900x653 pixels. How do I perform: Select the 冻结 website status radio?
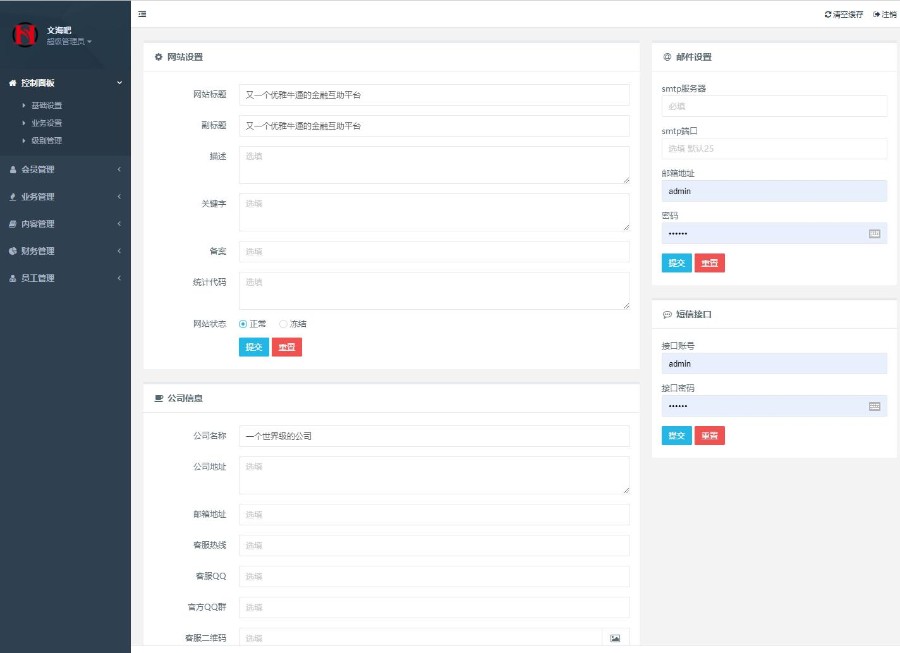(x=283, y=324)
